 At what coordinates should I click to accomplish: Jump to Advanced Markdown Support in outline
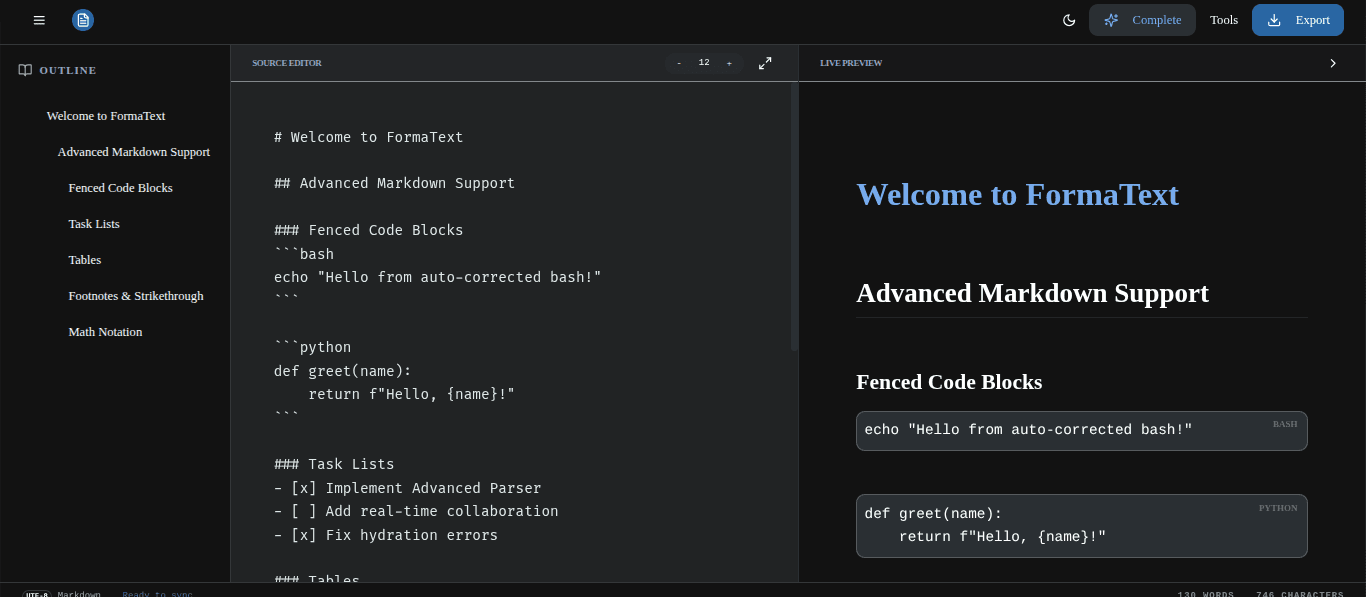click(134, 152)
